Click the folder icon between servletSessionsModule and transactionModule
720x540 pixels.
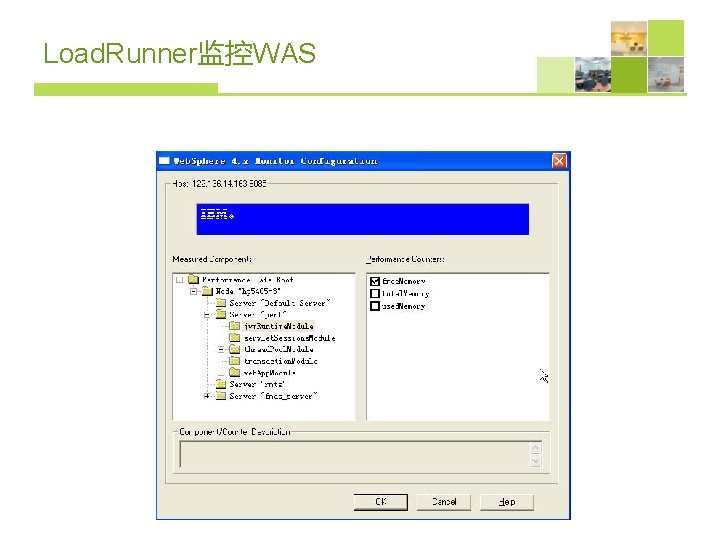point(235,349)
